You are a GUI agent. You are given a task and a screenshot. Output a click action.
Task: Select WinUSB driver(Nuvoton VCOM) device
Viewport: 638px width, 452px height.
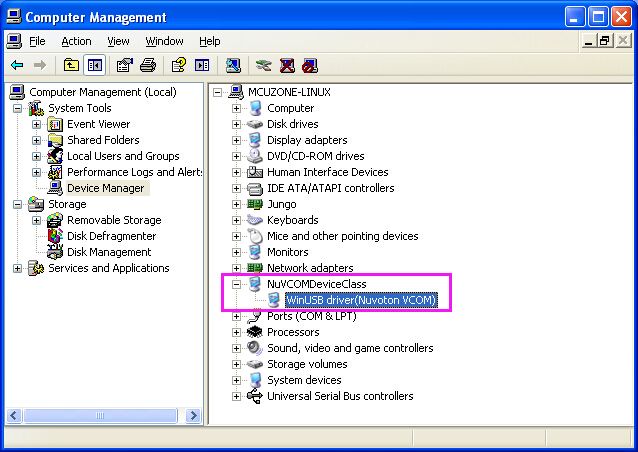point(361,300)
